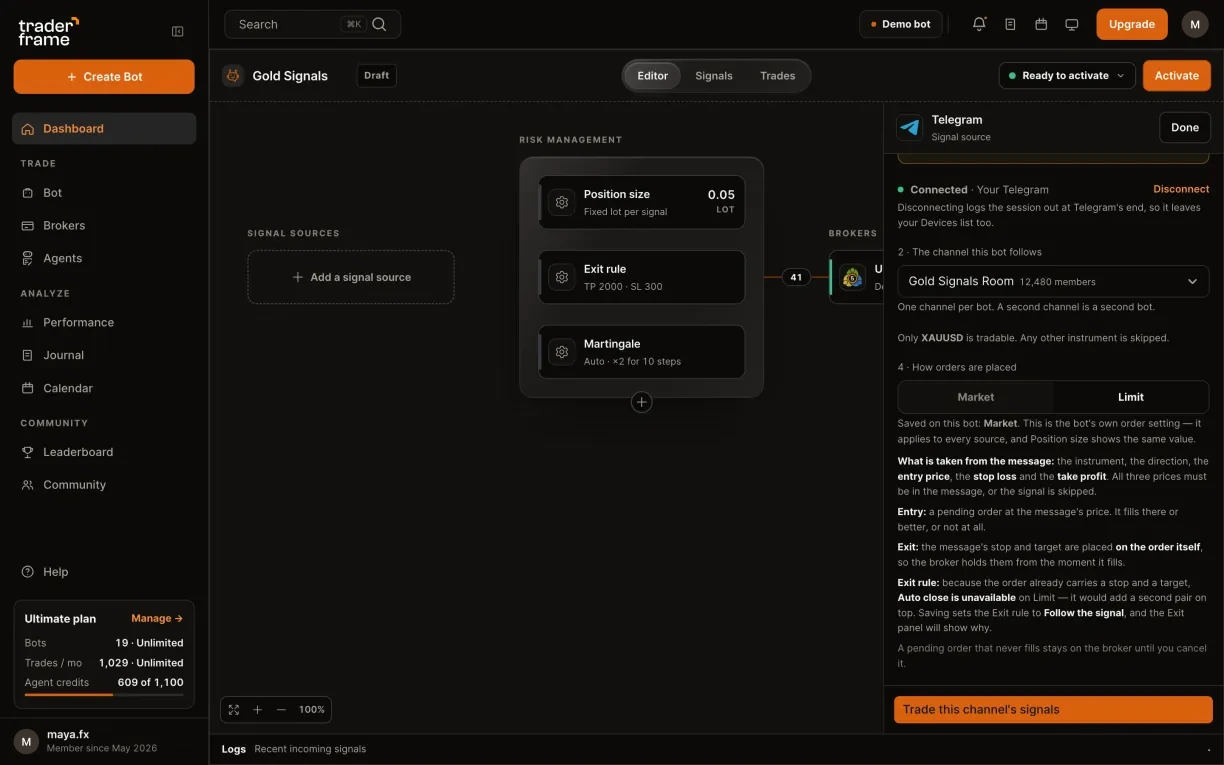The height and width of the screenshot is (765, 1224).
Task: Click the Upgrade button
Action: click(1132, 24)
